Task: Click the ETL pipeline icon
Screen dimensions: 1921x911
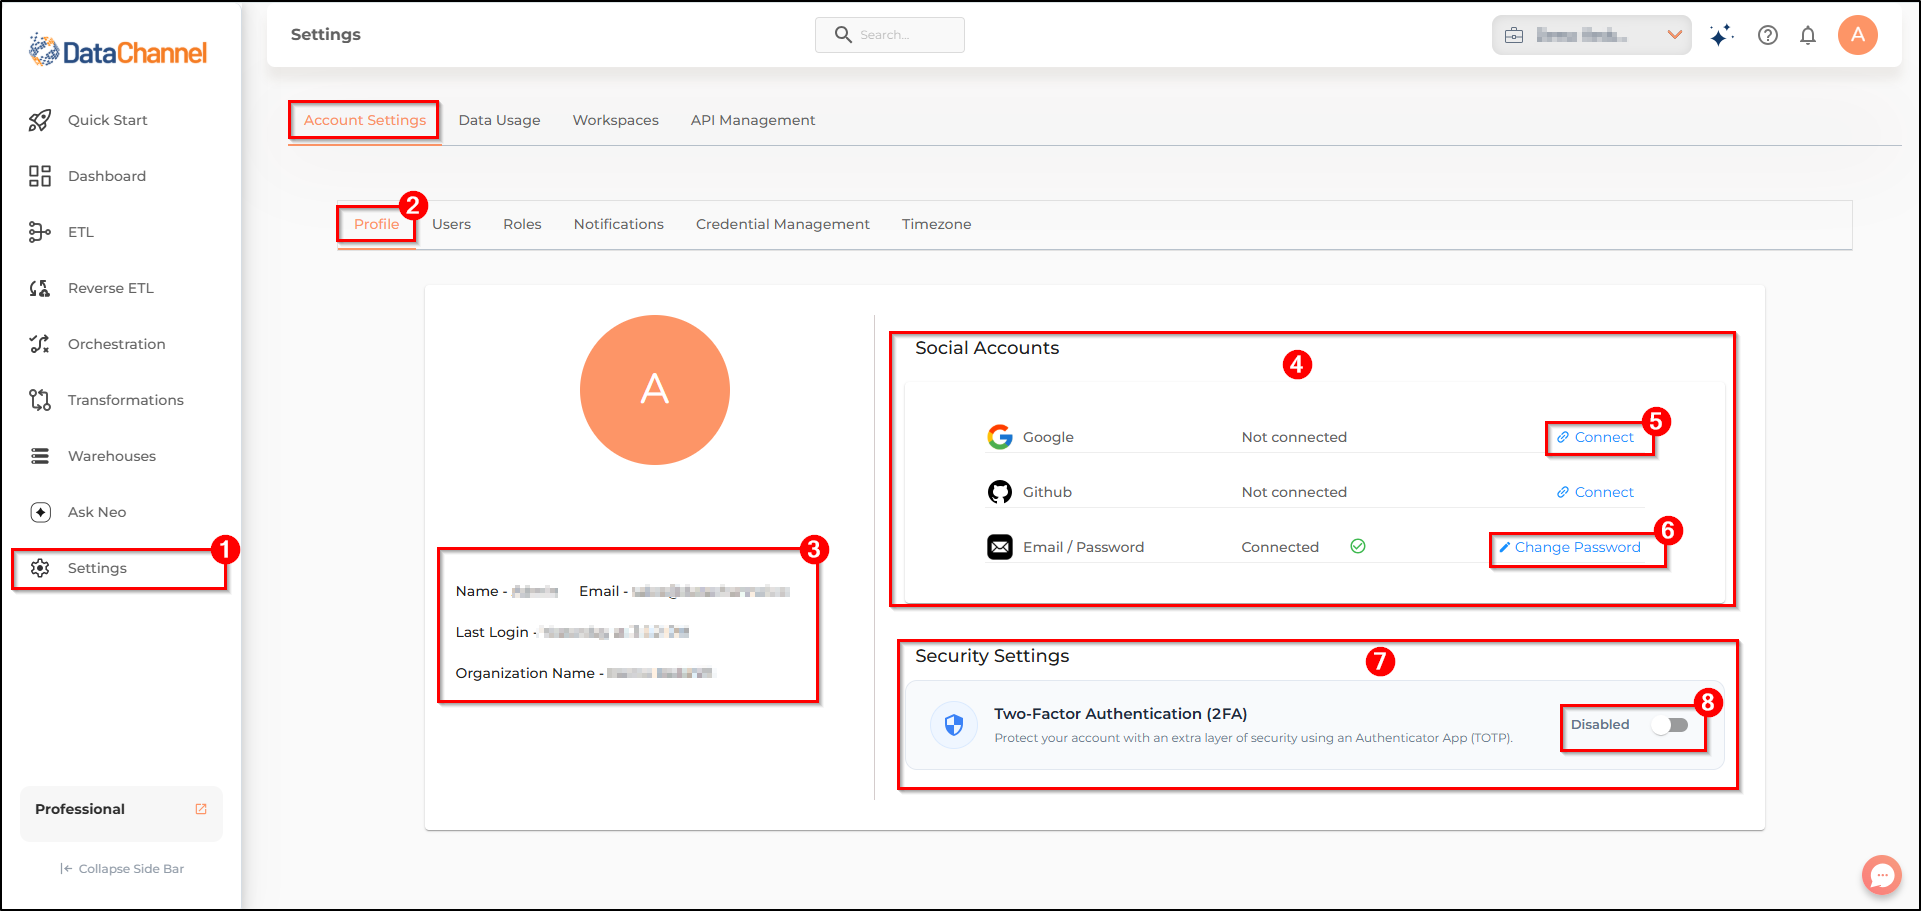Action: click(40, 232)
